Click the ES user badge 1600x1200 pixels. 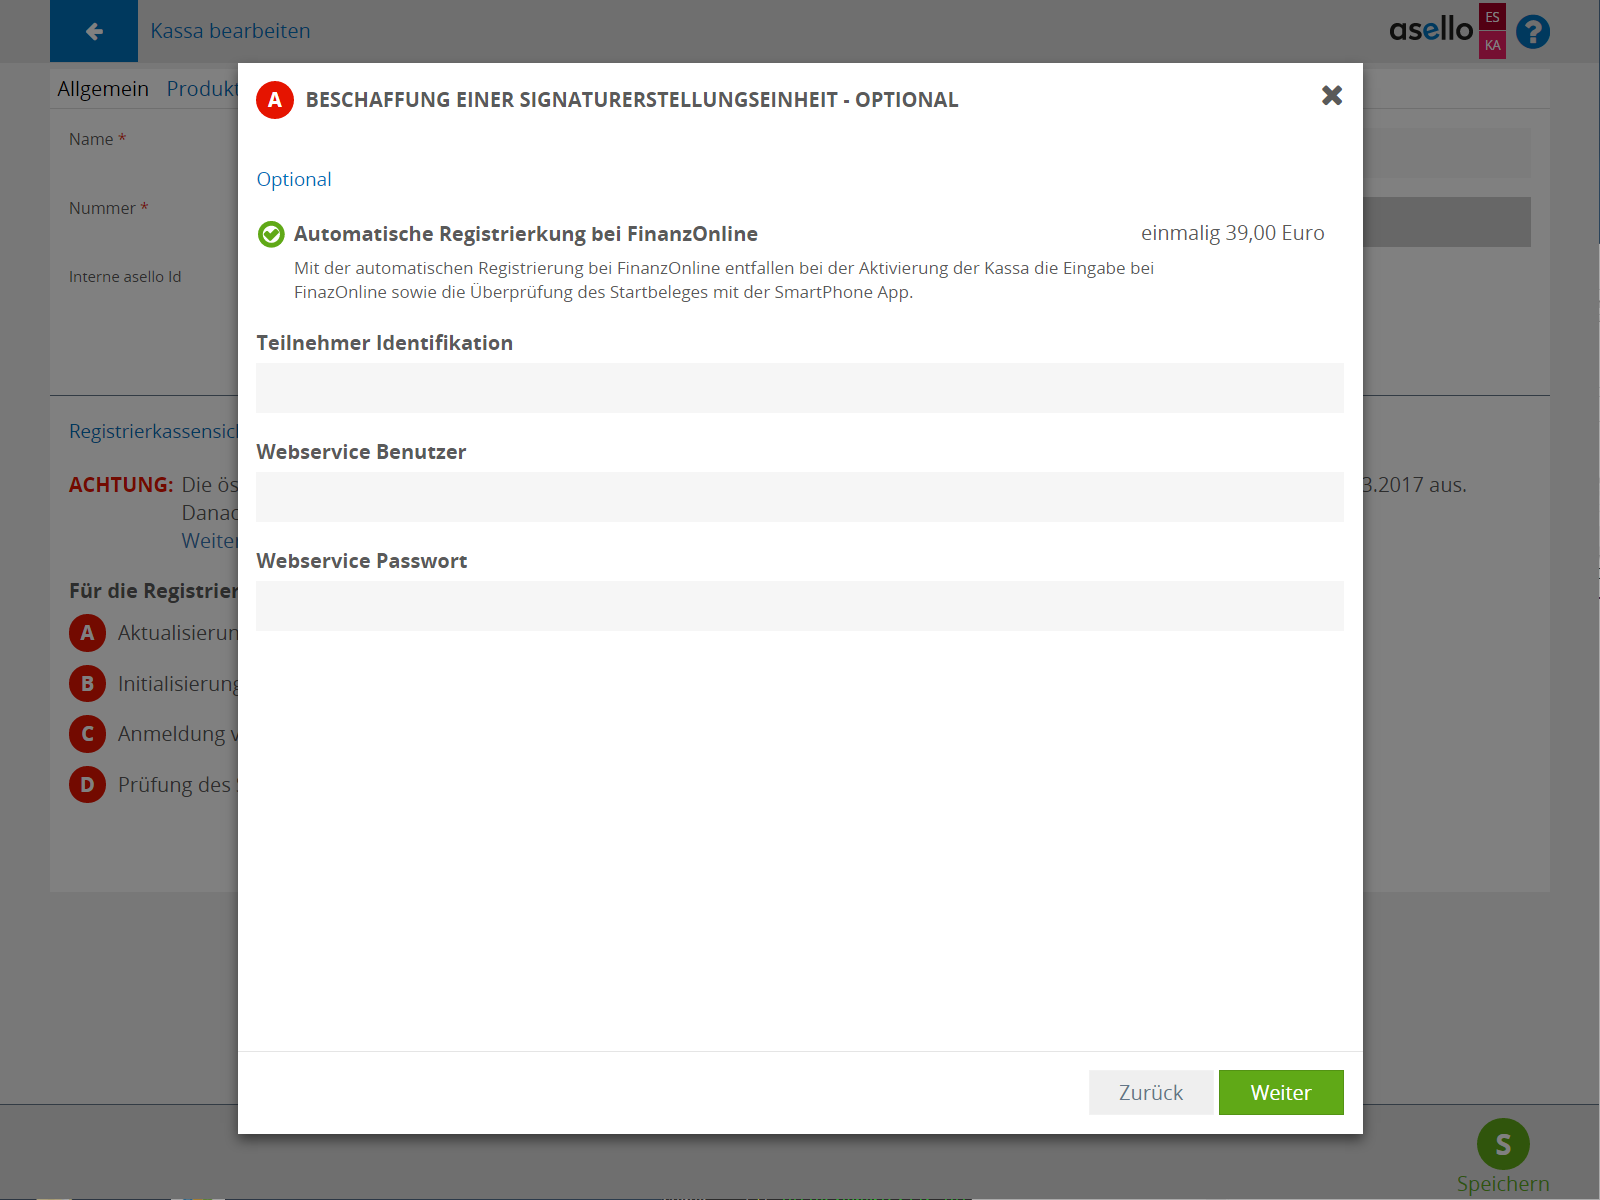click(1492, 17)
